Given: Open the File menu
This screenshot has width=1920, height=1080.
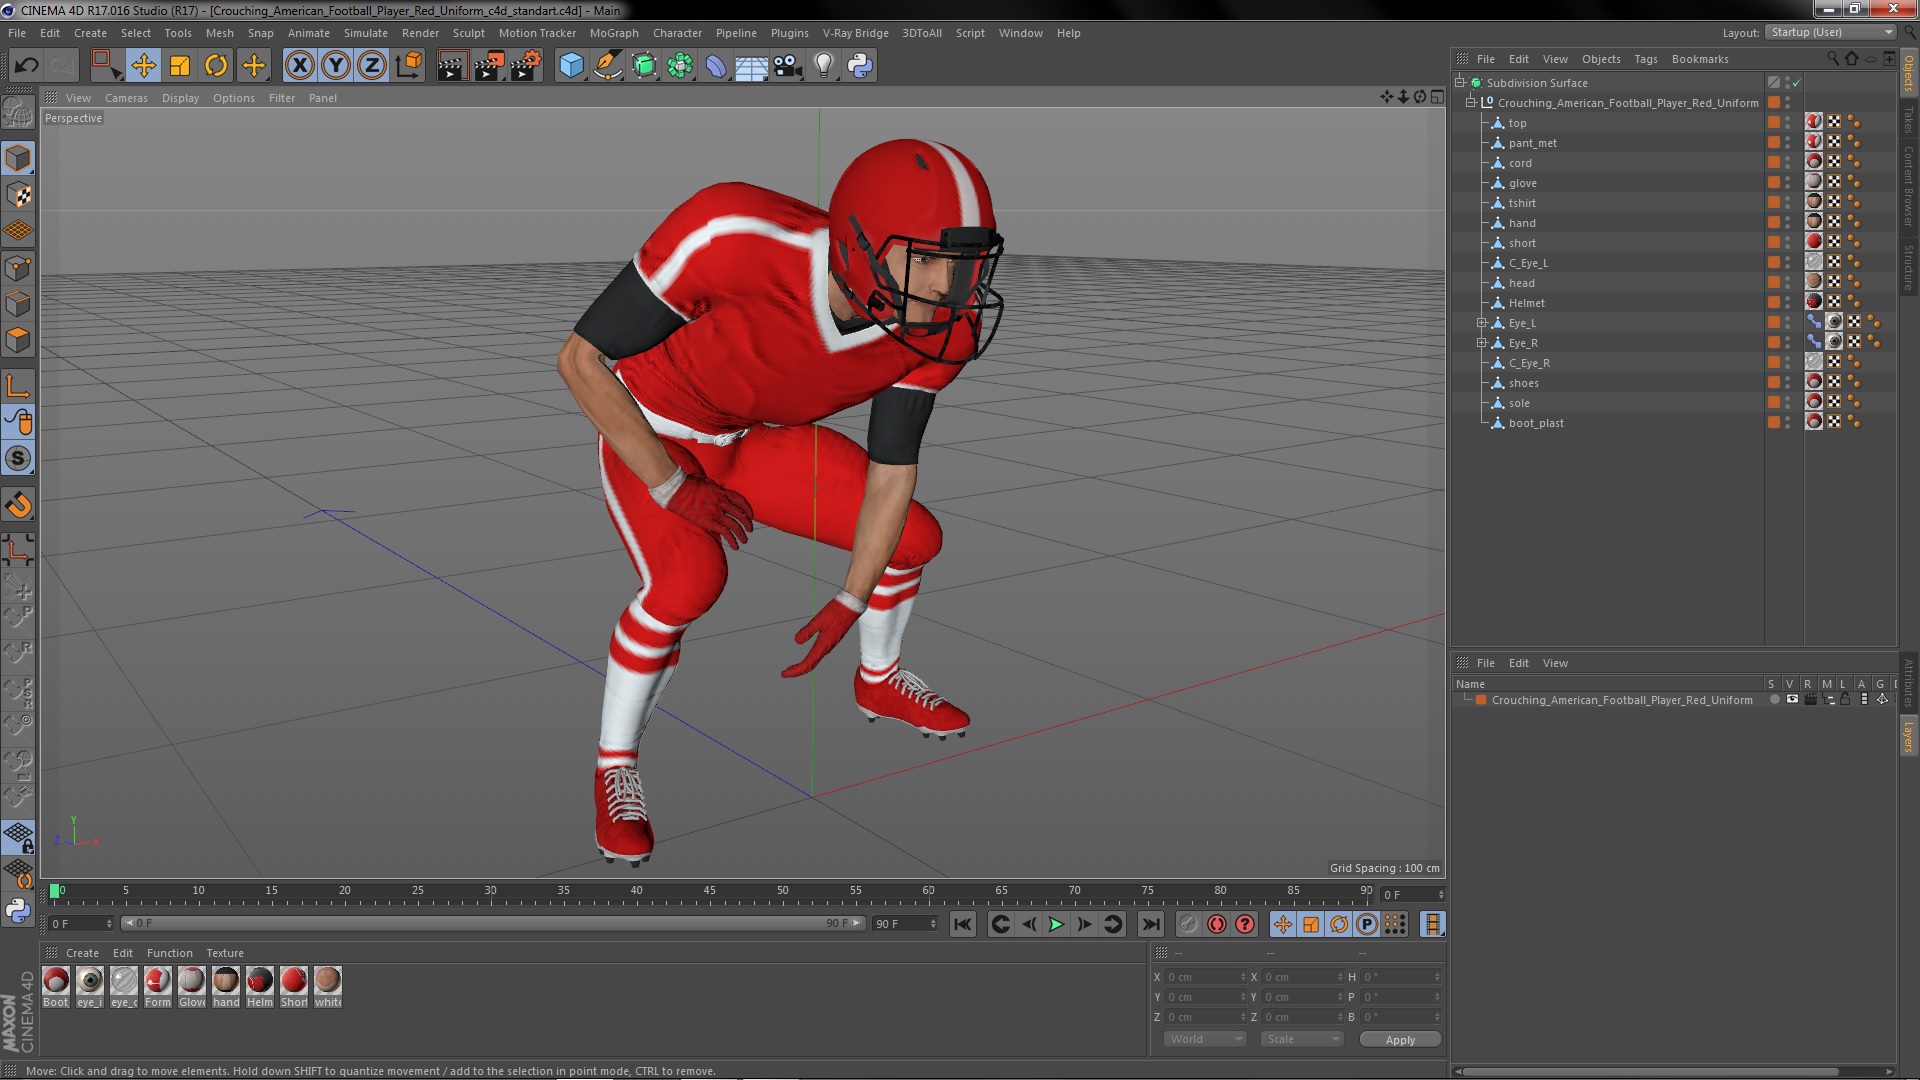Looking at the screenshot, I should 17,33.
